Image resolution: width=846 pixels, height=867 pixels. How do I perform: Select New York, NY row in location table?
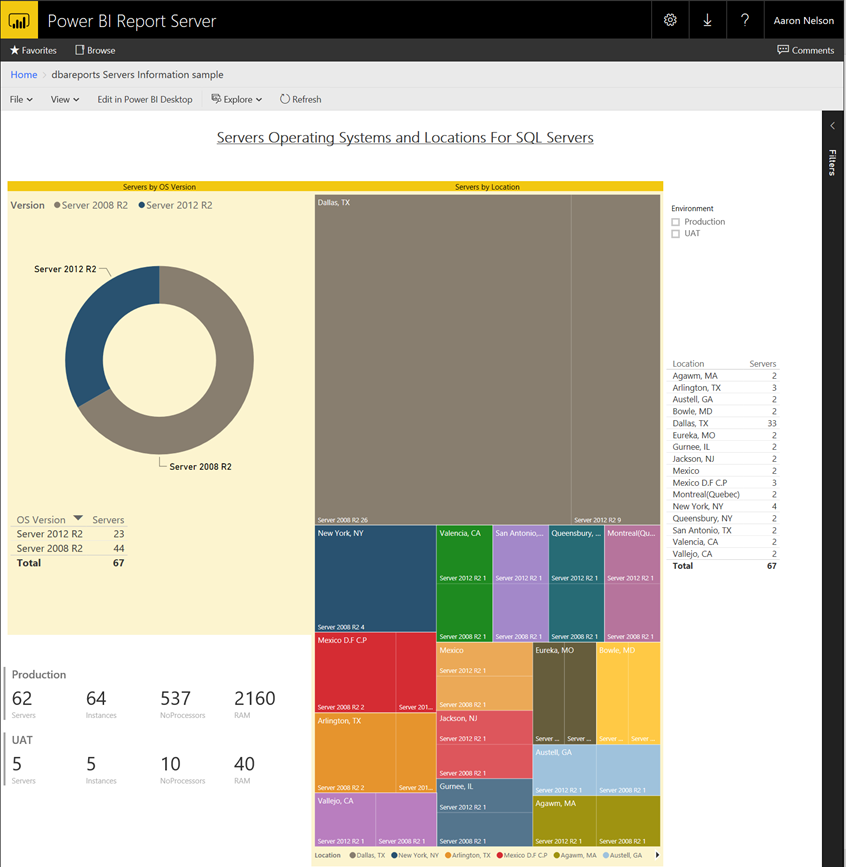pos(724,506)
